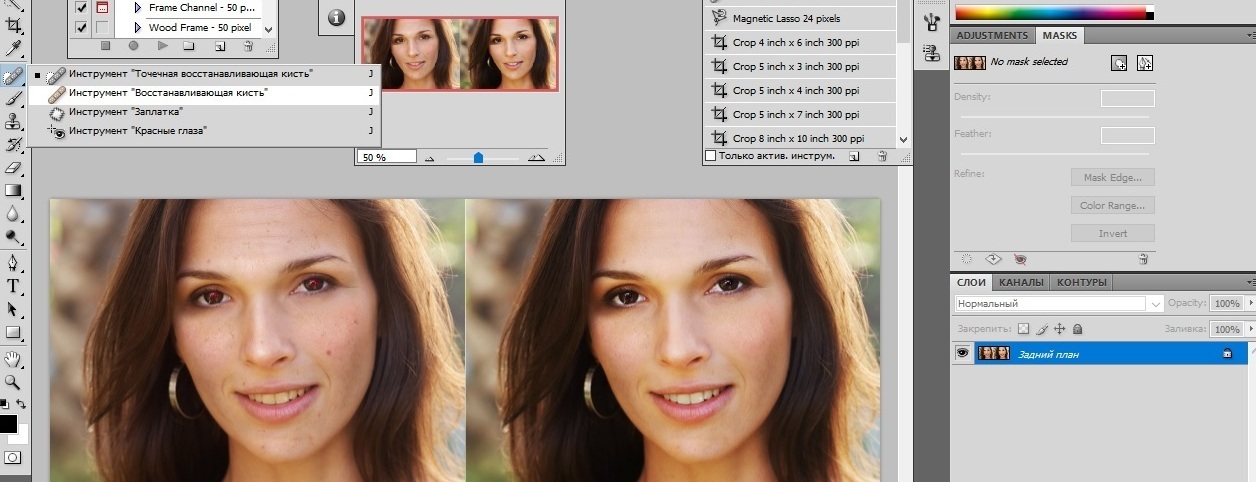Open the 'Заливка' fill slider arrow
The image size is (1256, 482).
(1249, 329)
